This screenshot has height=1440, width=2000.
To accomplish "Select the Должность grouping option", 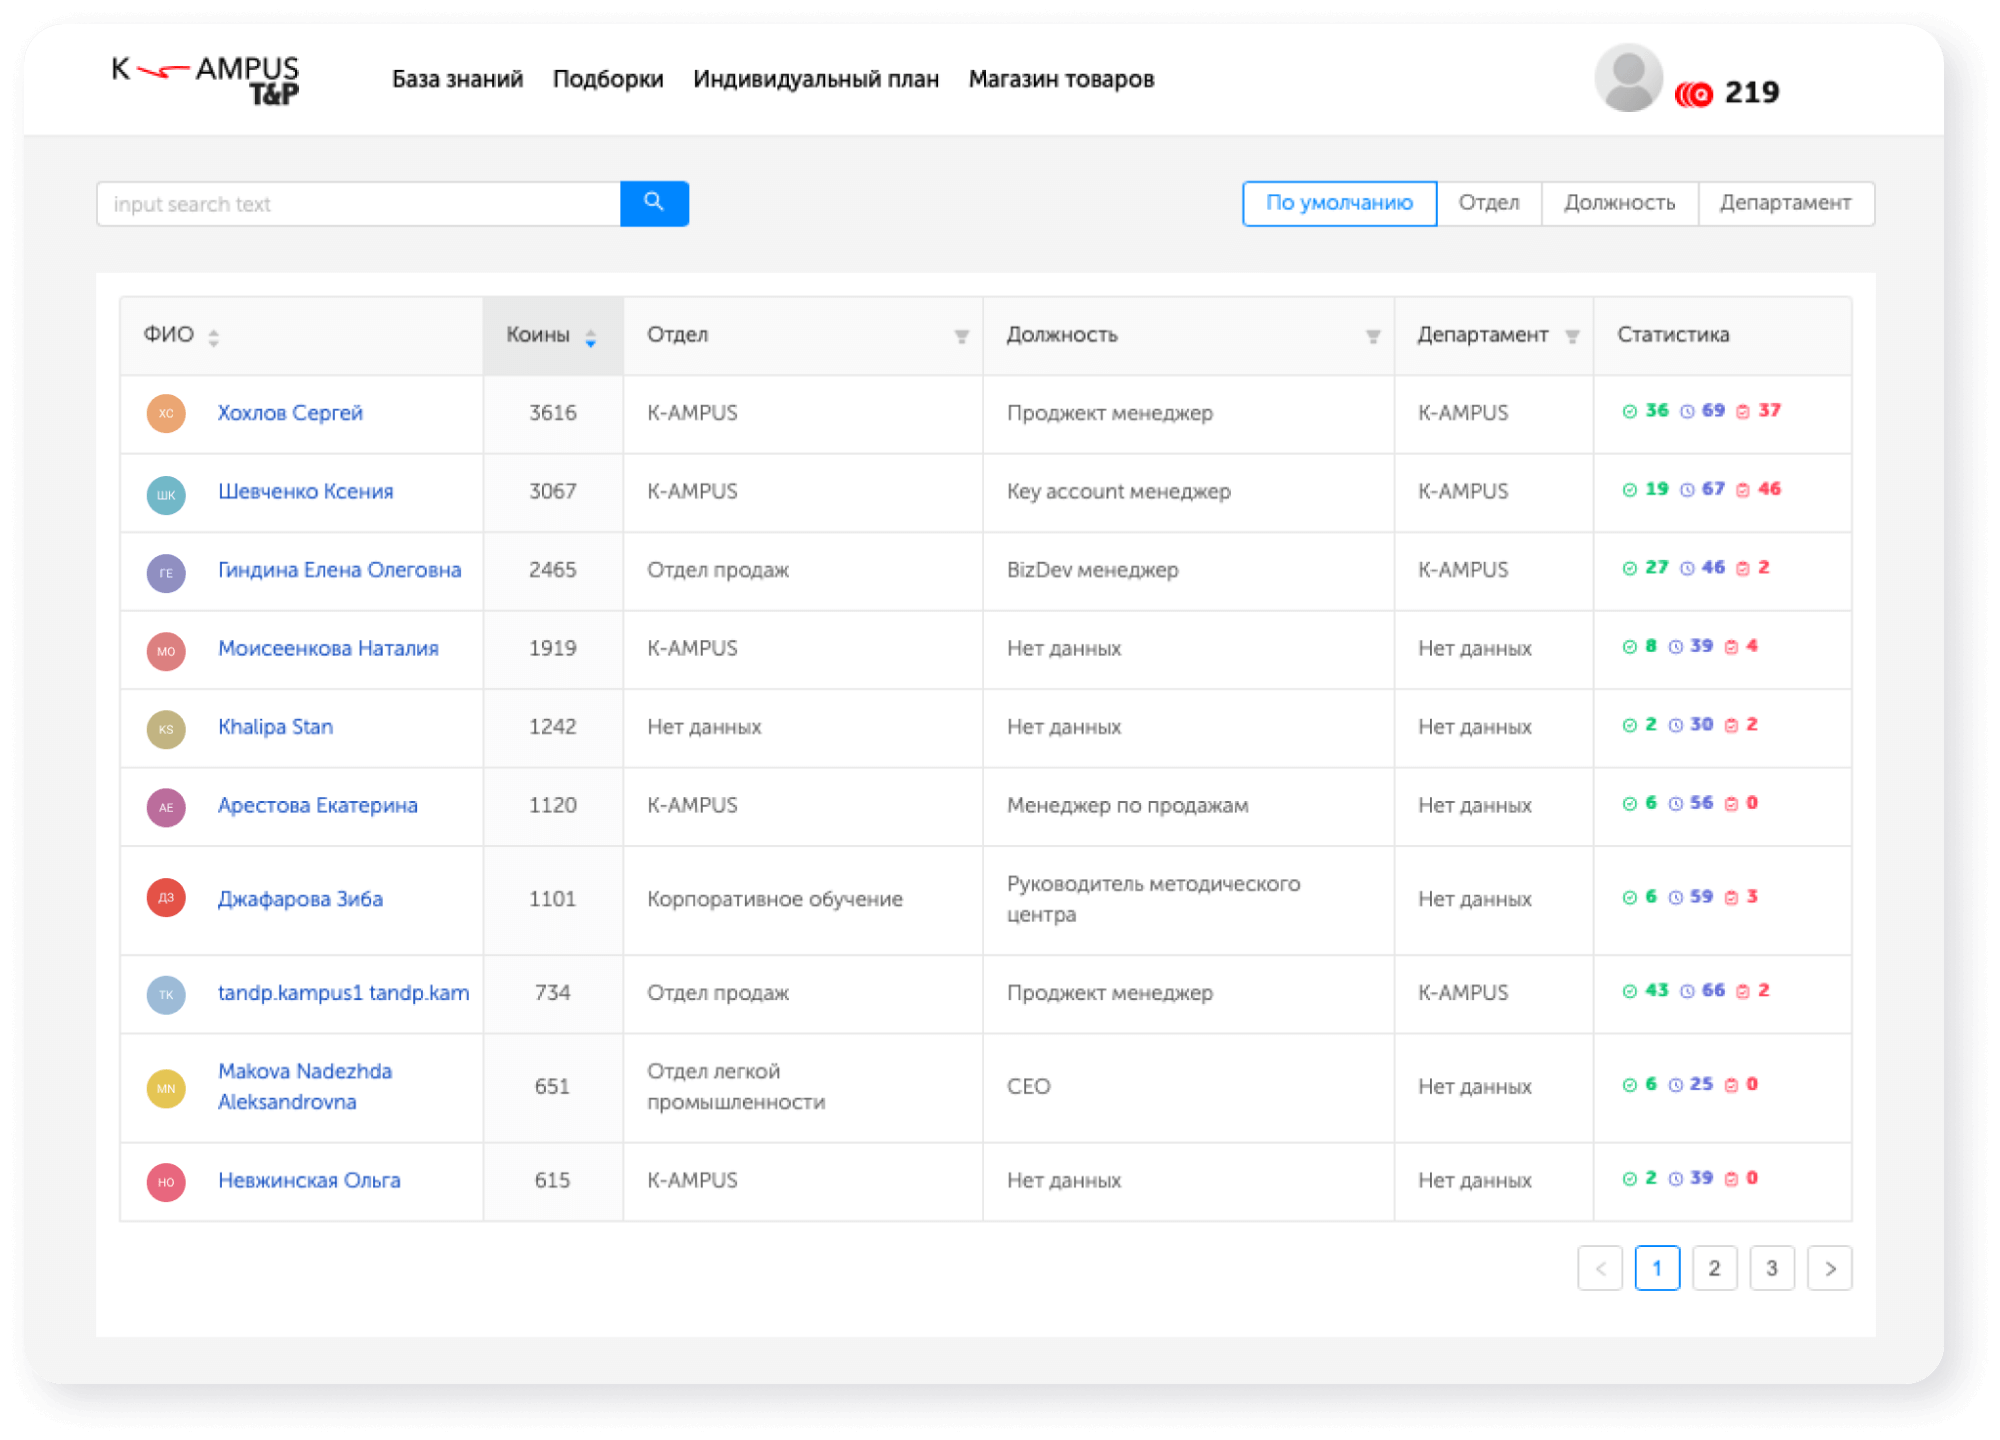I will pyautogui.click(x=1620, y=203).
